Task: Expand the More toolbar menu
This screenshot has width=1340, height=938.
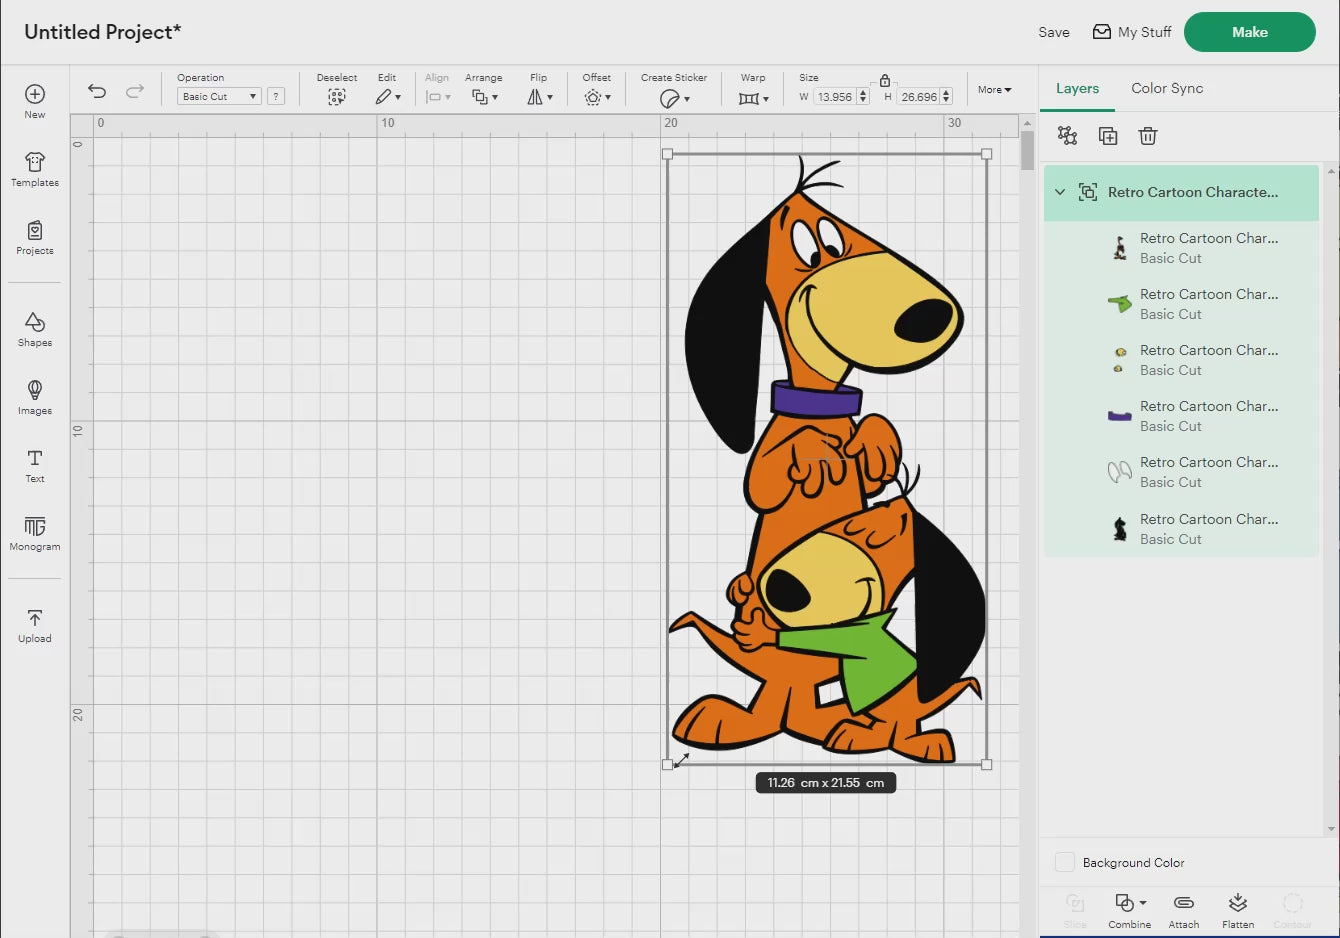Action: point(994,90)
